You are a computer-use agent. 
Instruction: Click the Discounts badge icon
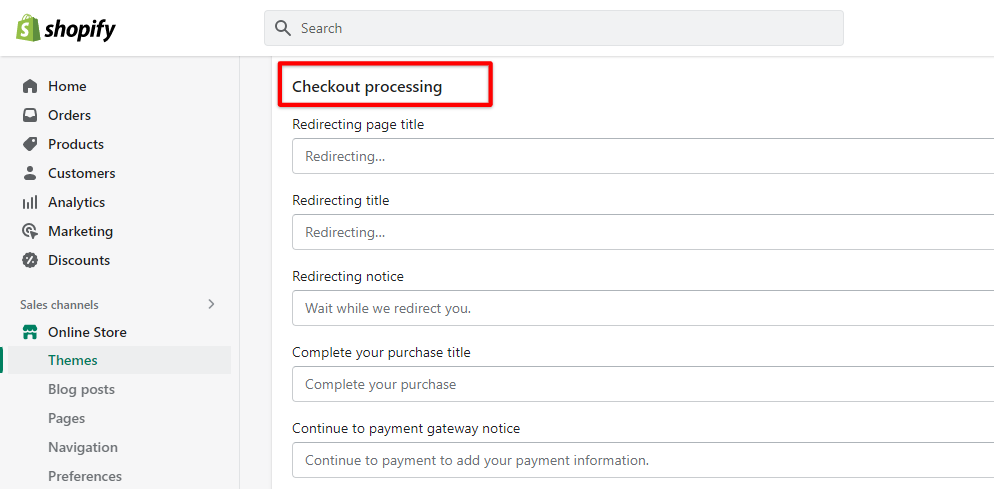tap(30, 260)
